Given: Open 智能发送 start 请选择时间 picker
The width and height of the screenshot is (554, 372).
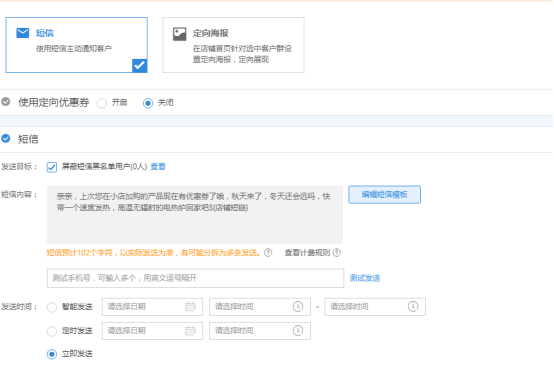Looking at the screenshot, I should 260,307.
